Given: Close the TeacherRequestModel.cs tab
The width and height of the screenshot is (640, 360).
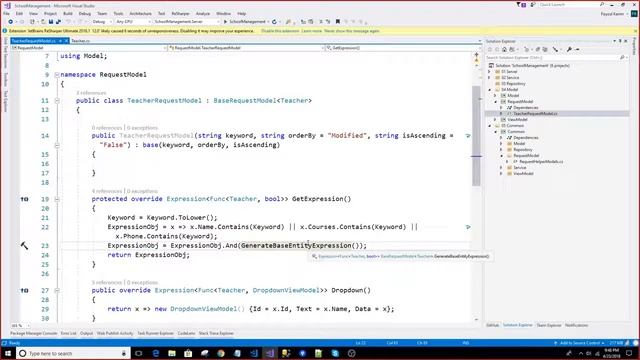Looking at the screenshot, I should click(x=67, y=41).
